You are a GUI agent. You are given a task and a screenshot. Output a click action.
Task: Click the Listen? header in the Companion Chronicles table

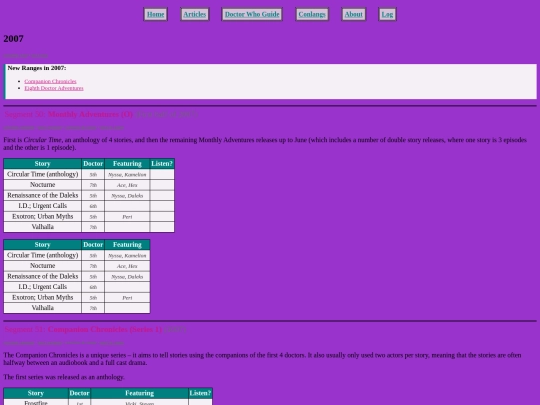tap(200, 393)
